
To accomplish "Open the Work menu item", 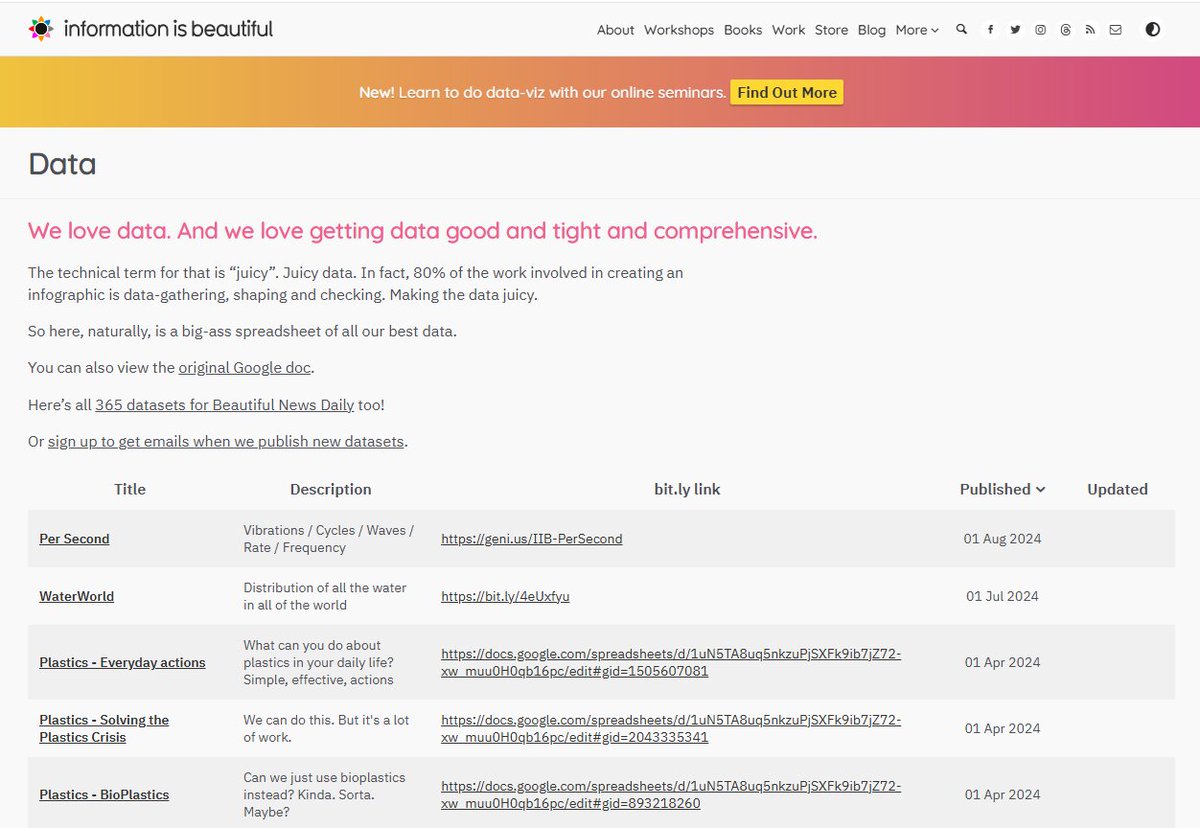I will tap(788, 30).
